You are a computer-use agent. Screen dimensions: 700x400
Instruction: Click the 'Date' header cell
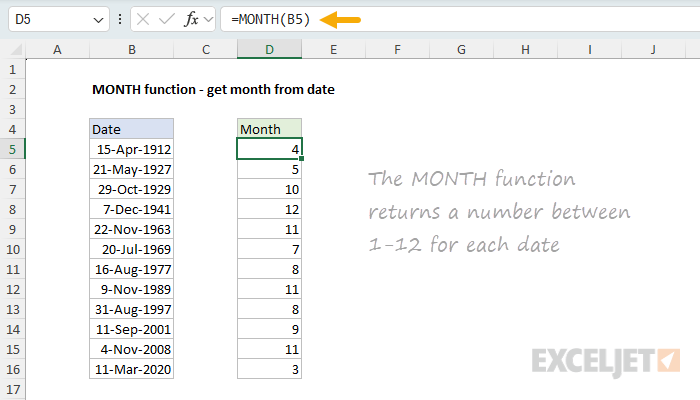[x=132, y=129]
